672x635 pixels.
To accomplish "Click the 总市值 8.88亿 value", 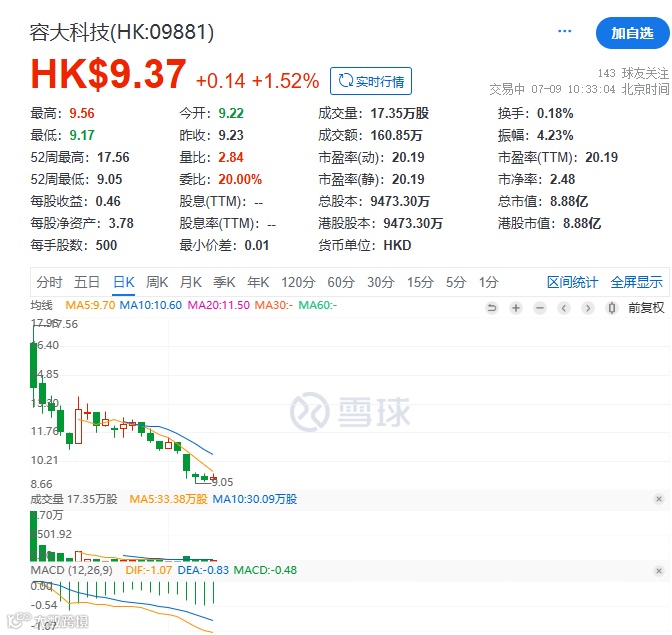I will pos(569,201).
